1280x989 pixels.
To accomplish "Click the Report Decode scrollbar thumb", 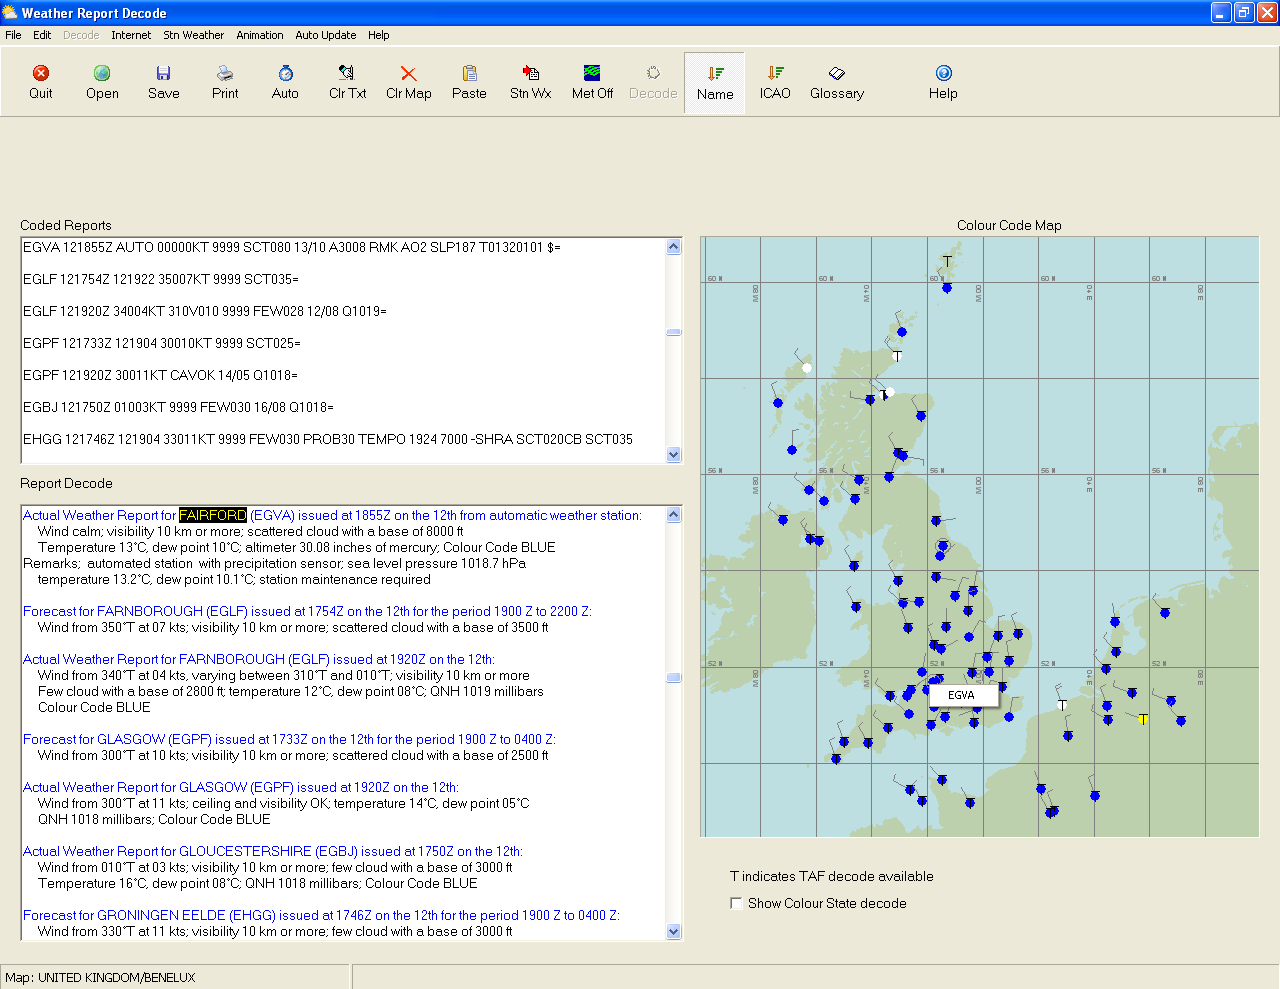I will pyautogui.click(x=673, y=677).
